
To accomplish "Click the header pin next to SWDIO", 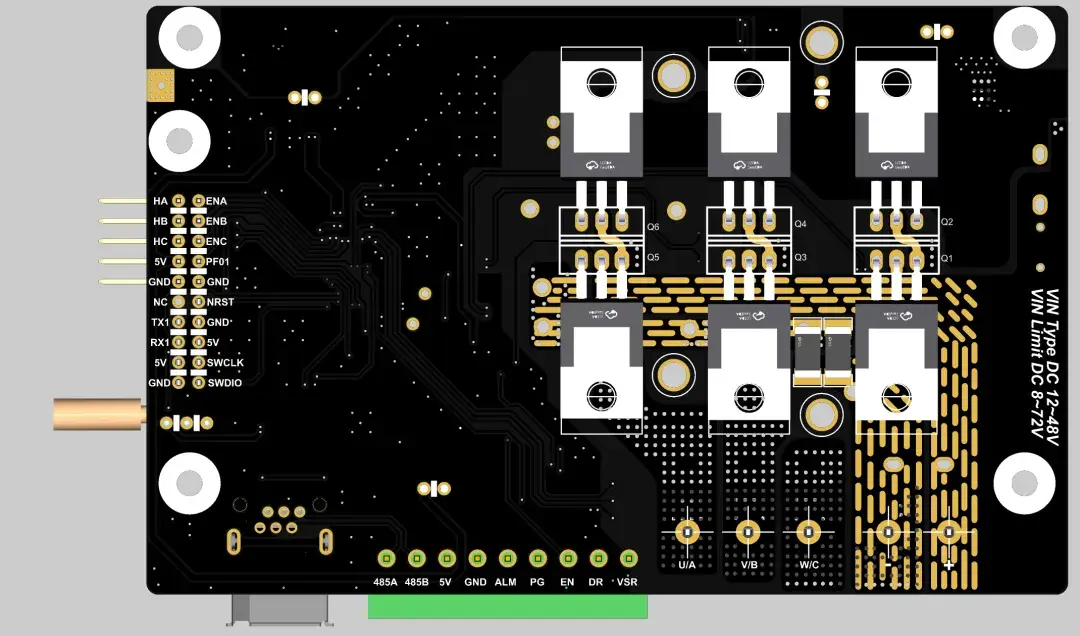I will click(x=198, y=382).
